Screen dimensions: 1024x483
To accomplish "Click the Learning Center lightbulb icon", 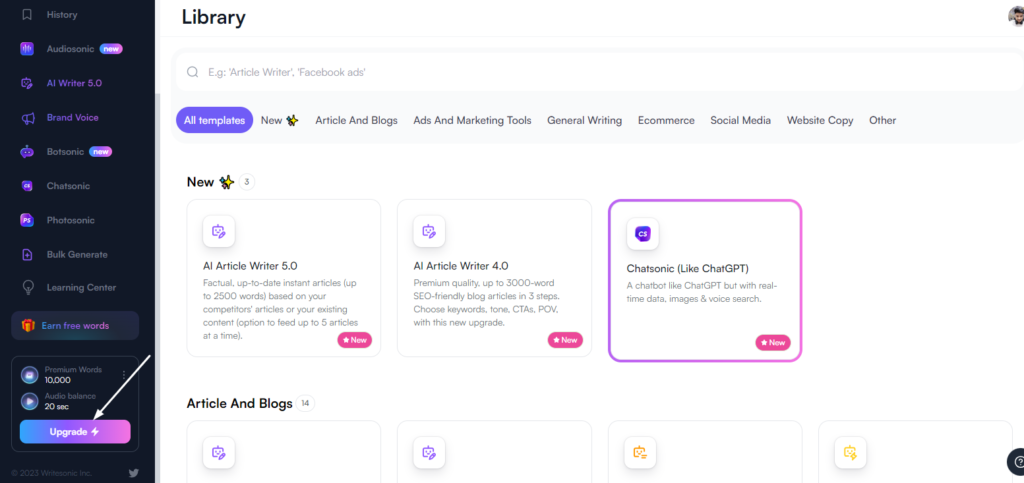I will [x=27, y=288].
